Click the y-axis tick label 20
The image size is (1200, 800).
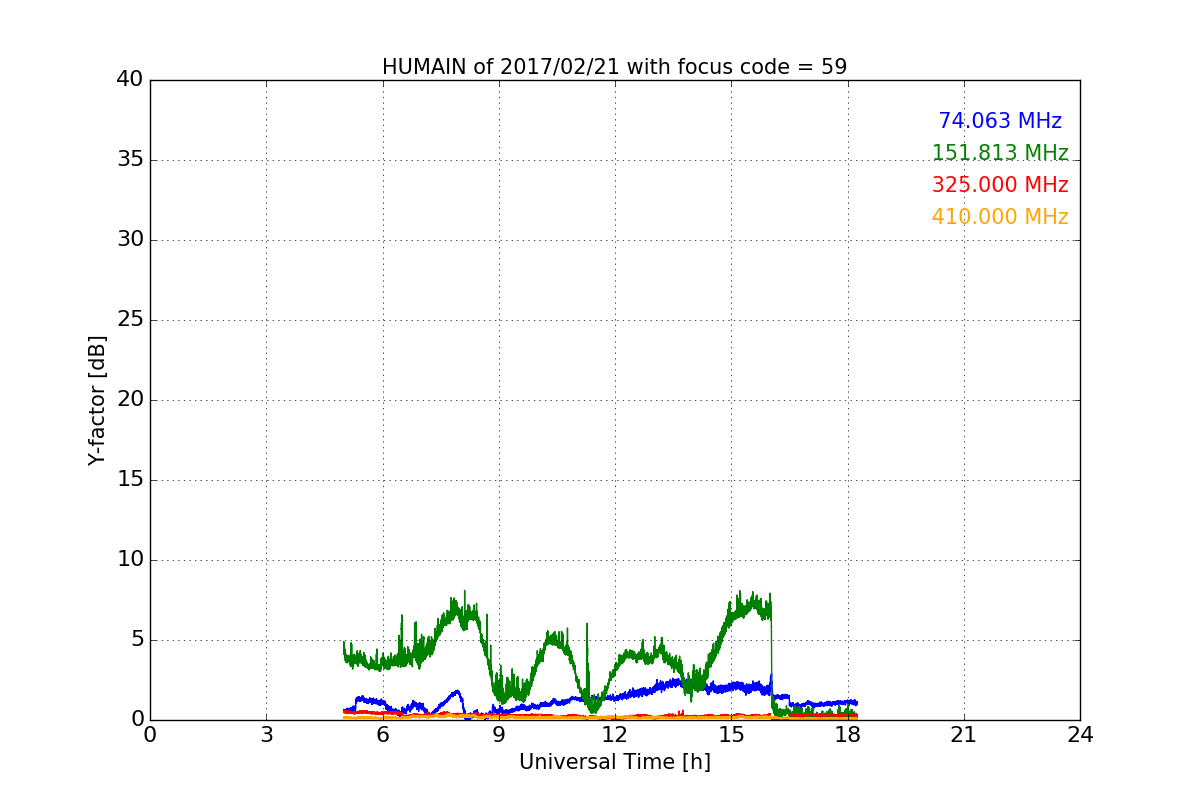tap(130, 400)
